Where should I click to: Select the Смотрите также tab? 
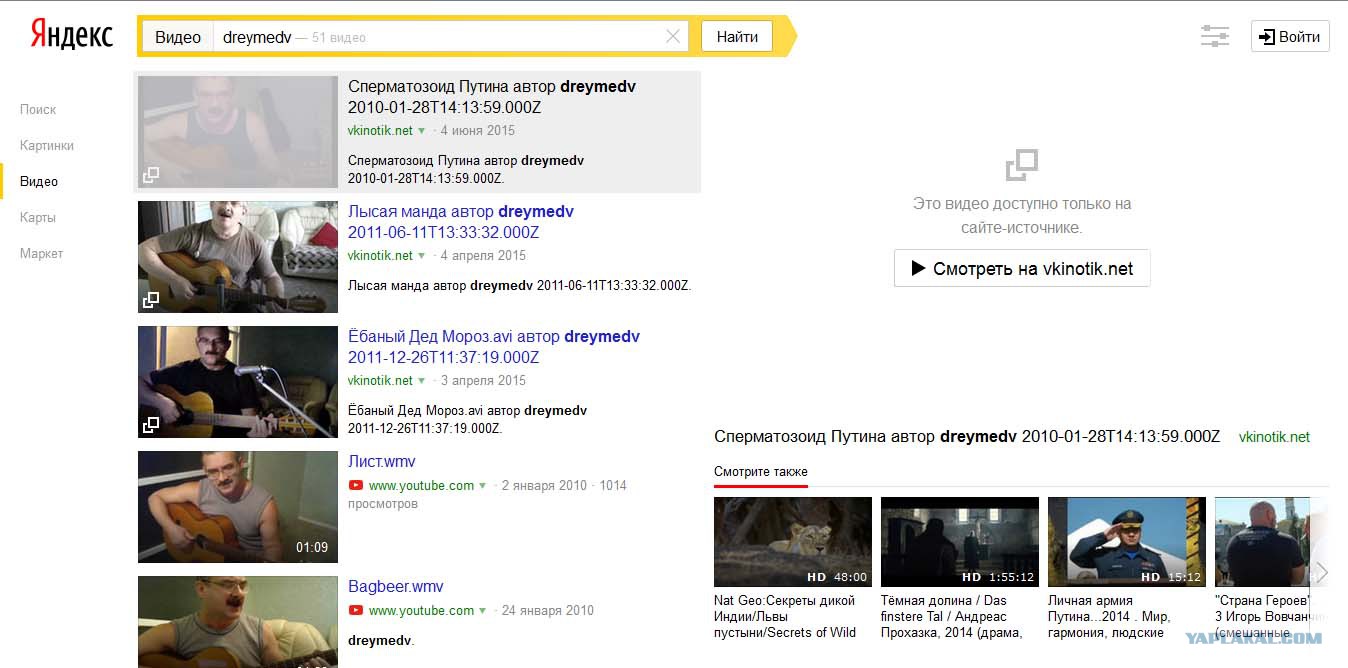[x=761, y=472]
